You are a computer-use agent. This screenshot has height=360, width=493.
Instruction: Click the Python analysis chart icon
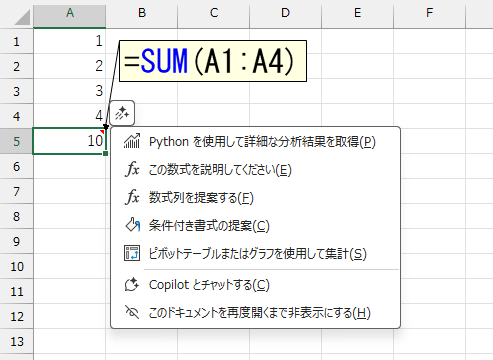pyautogui.click(x=132, y=141)
